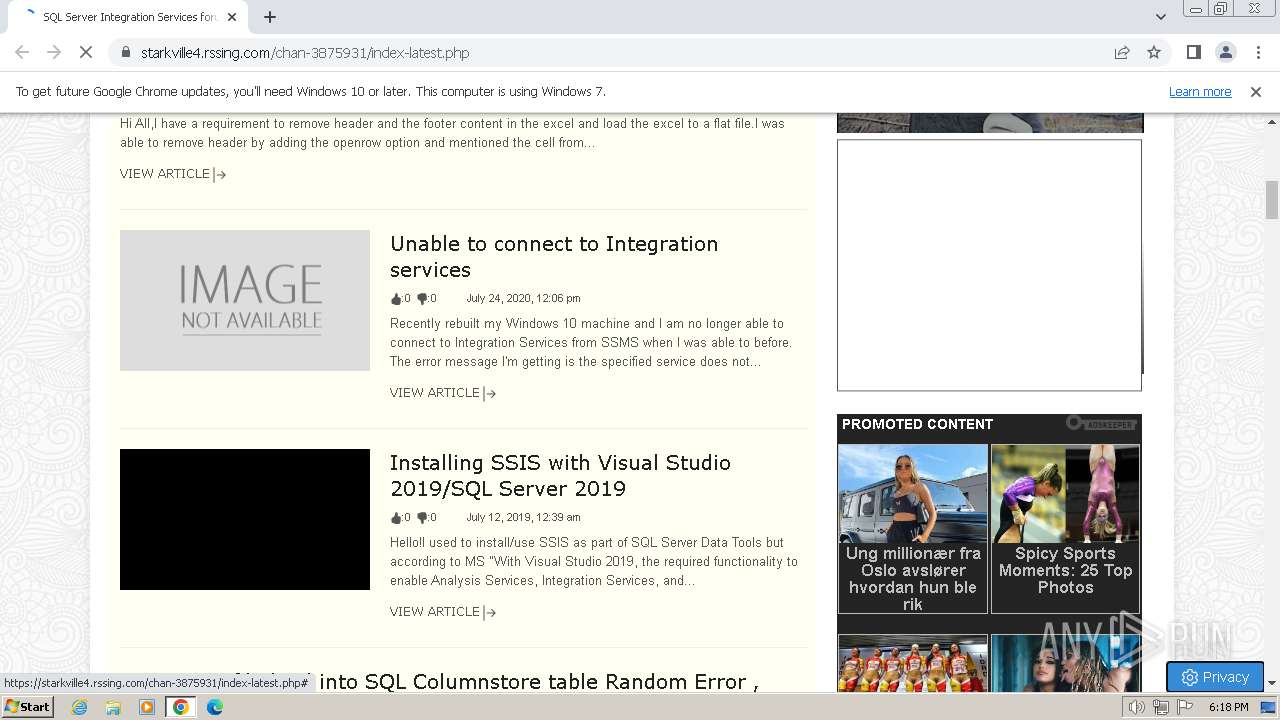Launch Internet Explorer from taskbar
This screenshot has height=720, width=1280.
pos(80,707)
